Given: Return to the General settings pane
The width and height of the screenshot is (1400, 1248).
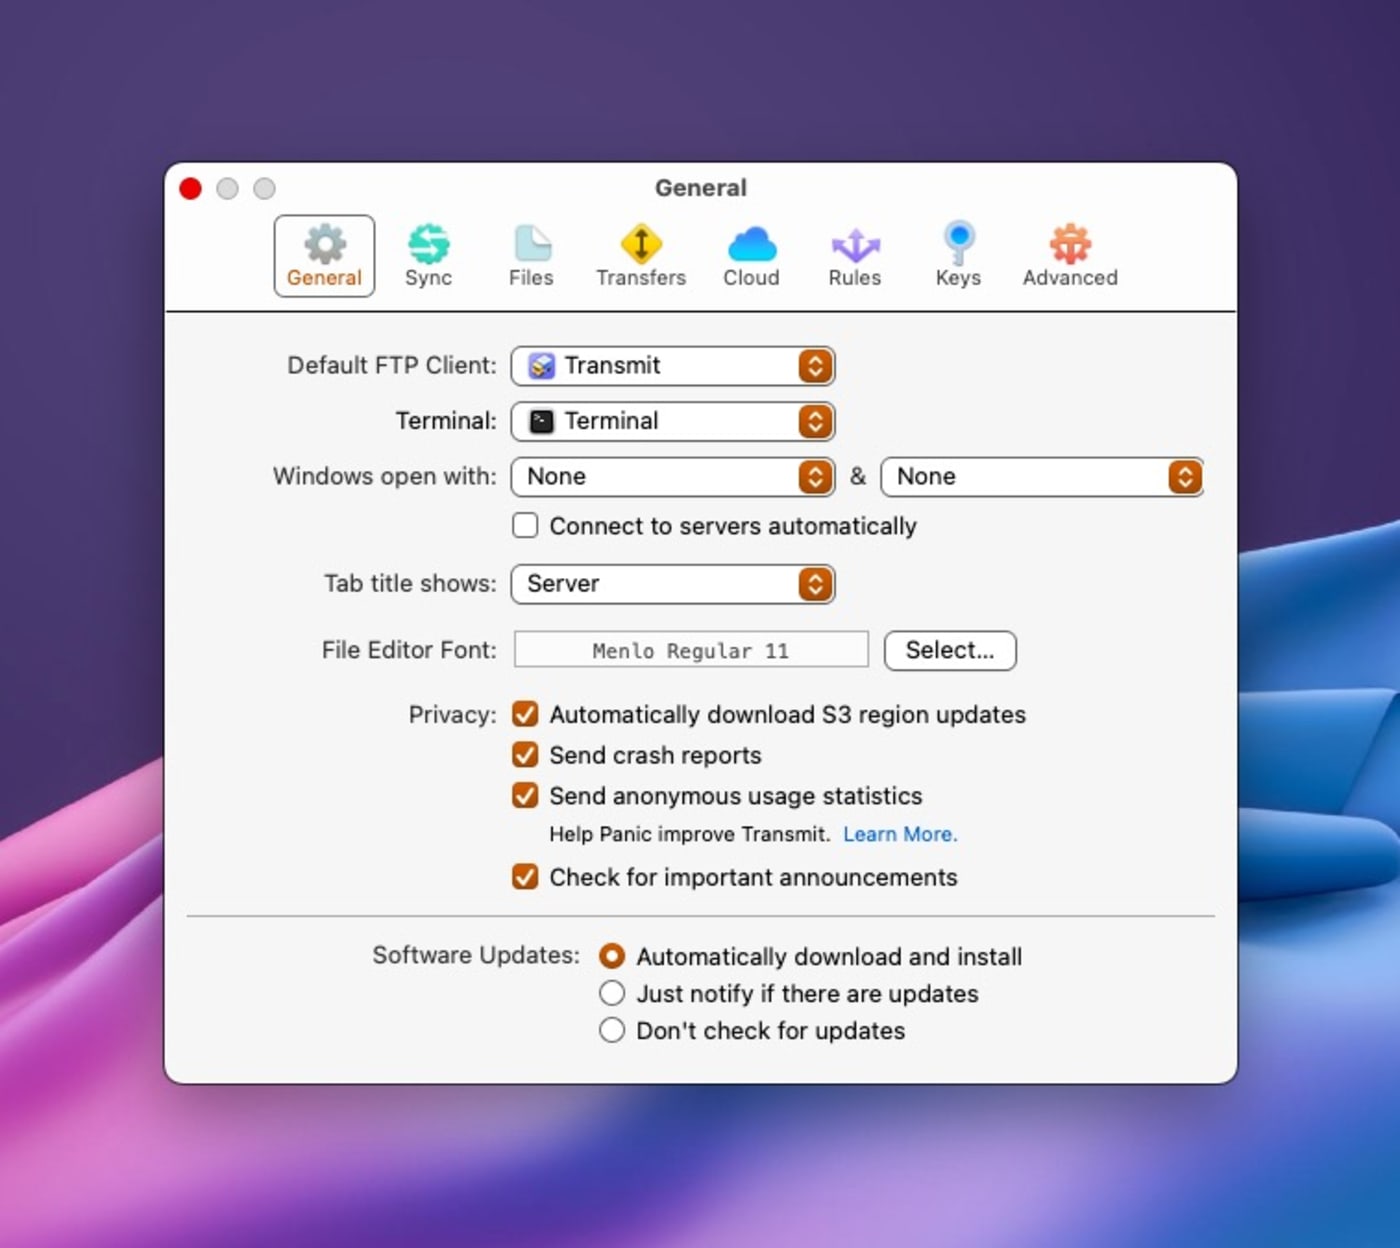Looking at the screenshot, I should click(x=323, y=255).
